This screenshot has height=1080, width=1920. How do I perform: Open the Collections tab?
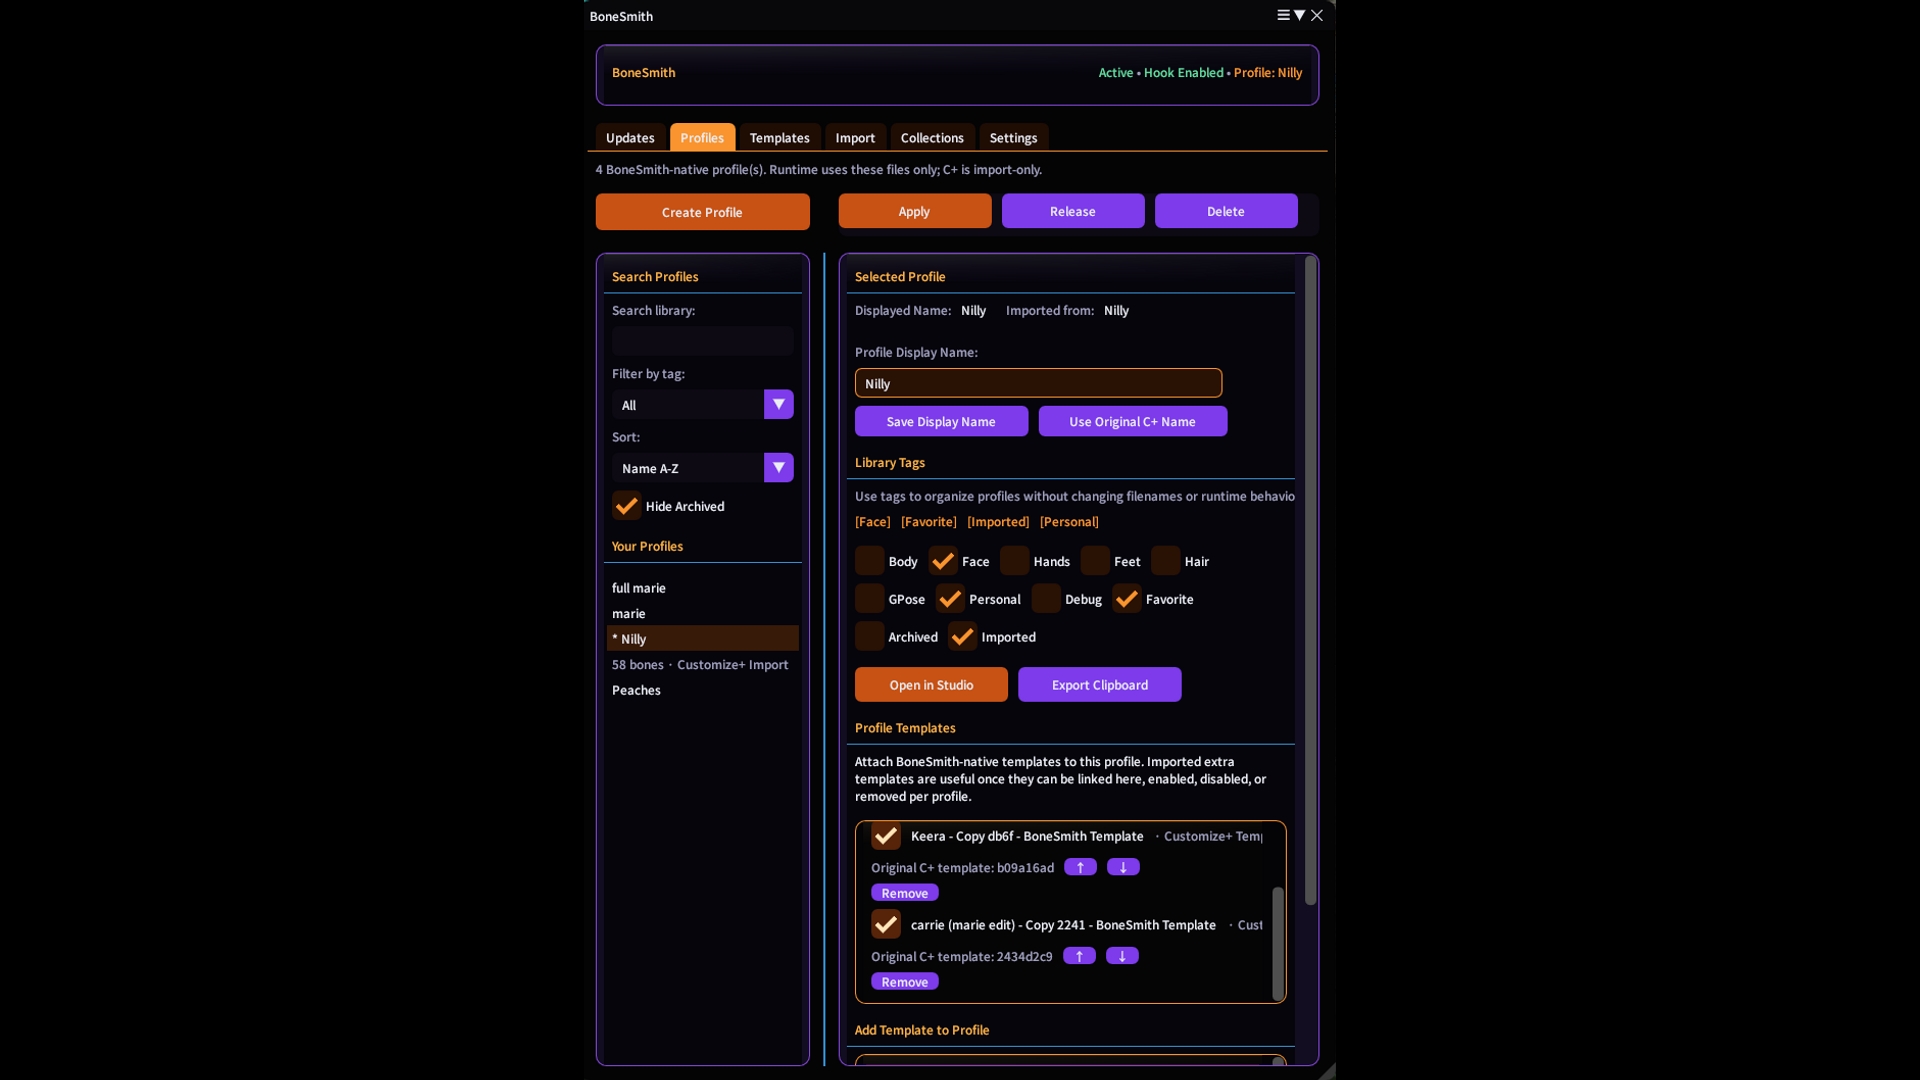[932, 138]
